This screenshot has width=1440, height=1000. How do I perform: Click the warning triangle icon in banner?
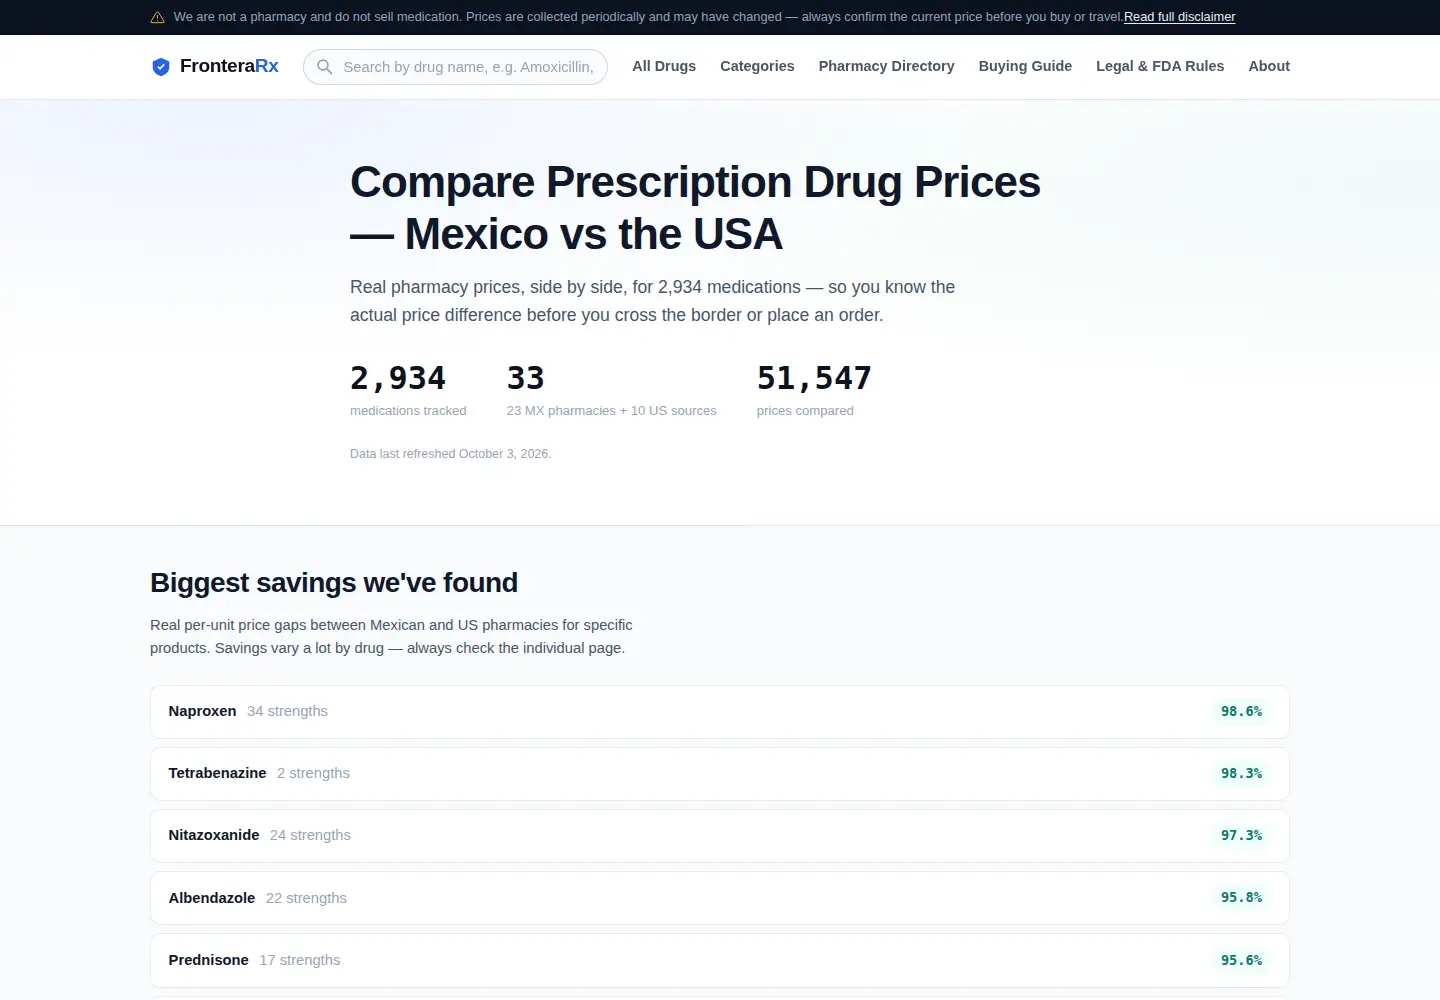tap(157, 17)
